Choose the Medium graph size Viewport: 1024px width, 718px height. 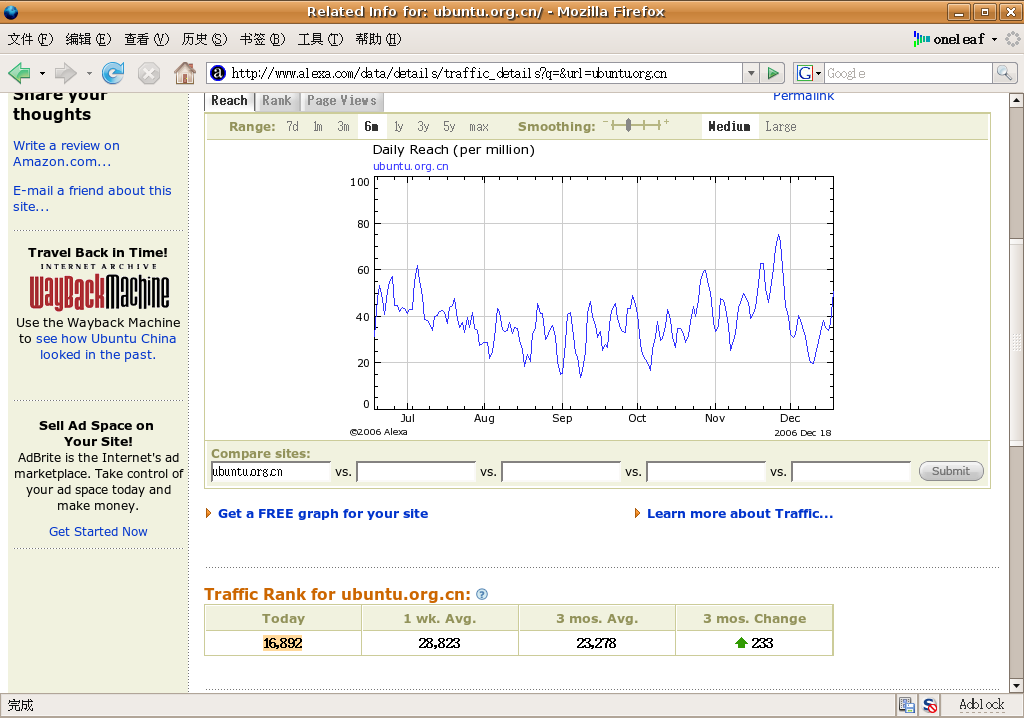point(729,127)
